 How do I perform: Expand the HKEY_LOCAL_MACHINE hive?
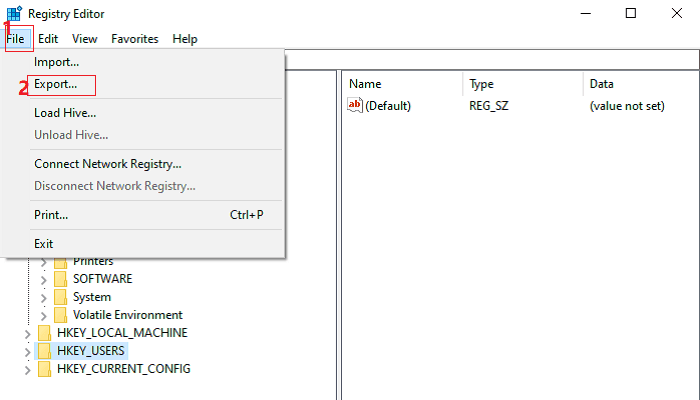tap(27, 334)
